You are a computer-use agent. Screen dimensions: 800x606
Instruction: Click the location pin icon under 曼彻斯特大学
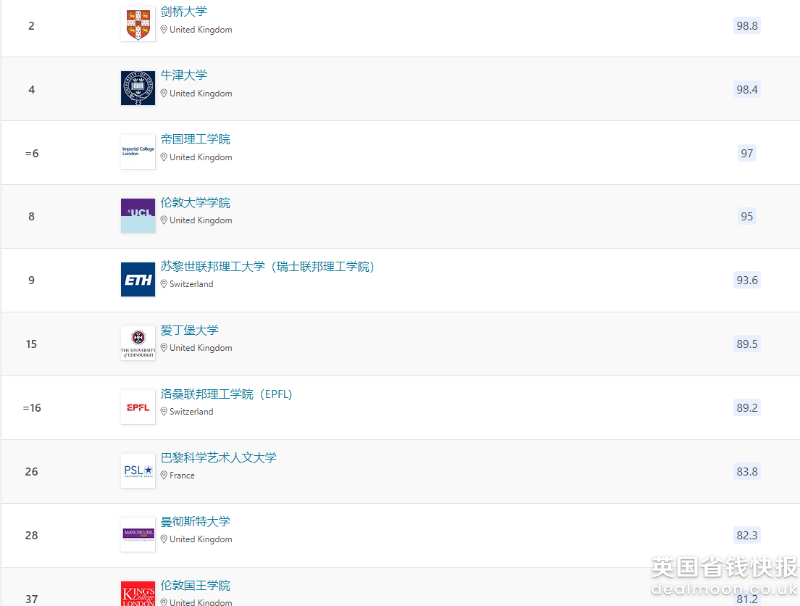click(164, 539)
